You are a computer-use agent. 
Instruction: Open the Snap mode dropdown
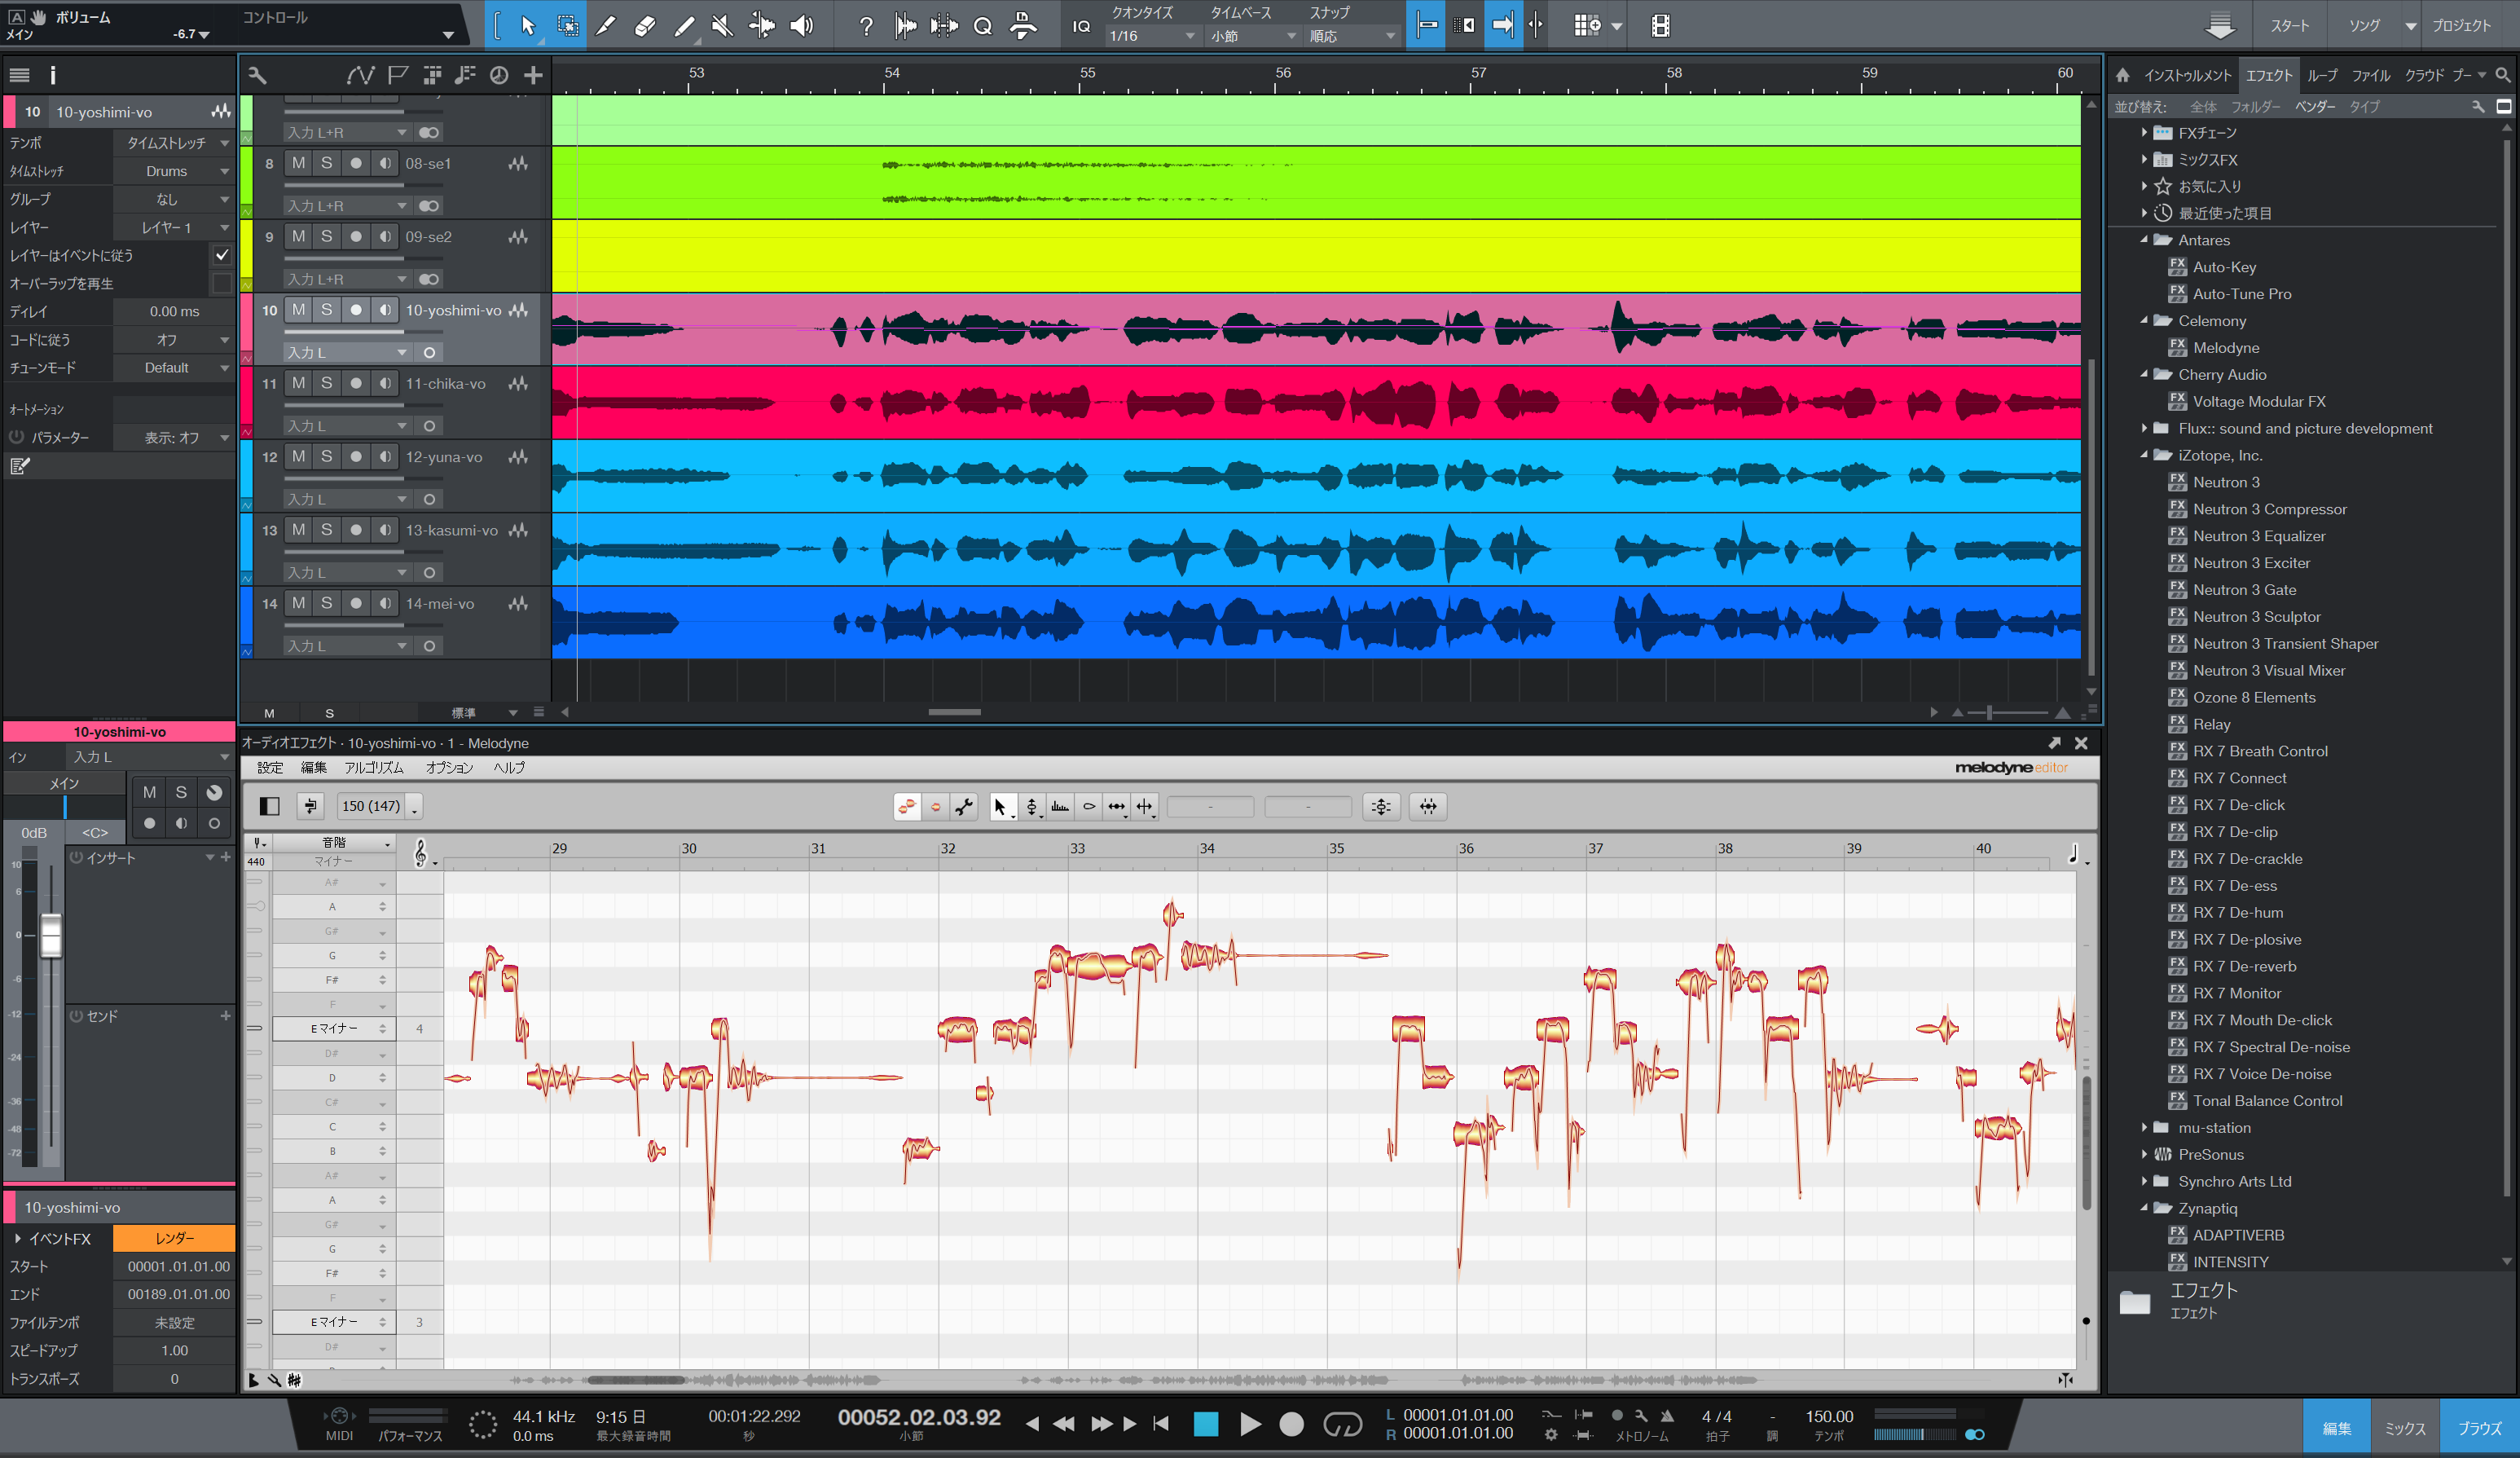(x=1352, y=36)
